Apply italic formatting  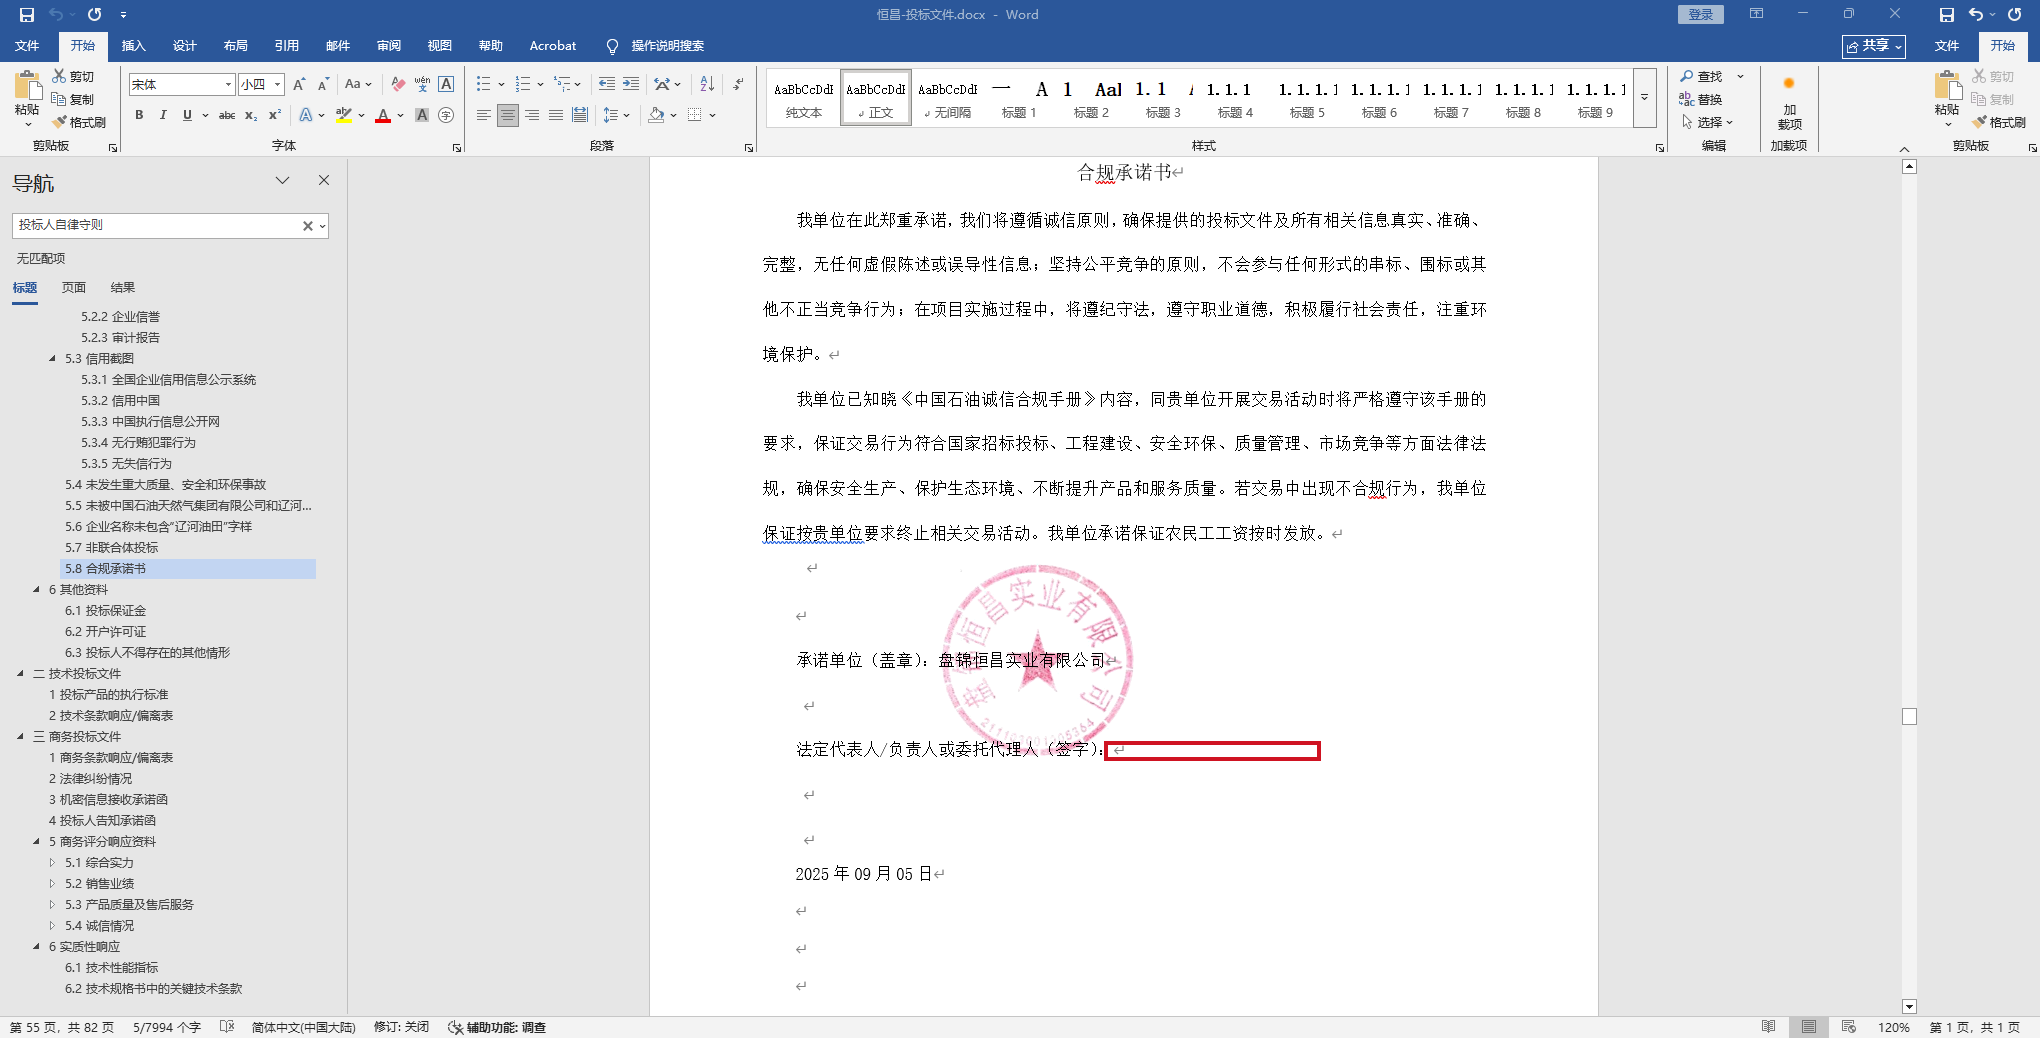(x=163, y=115)
